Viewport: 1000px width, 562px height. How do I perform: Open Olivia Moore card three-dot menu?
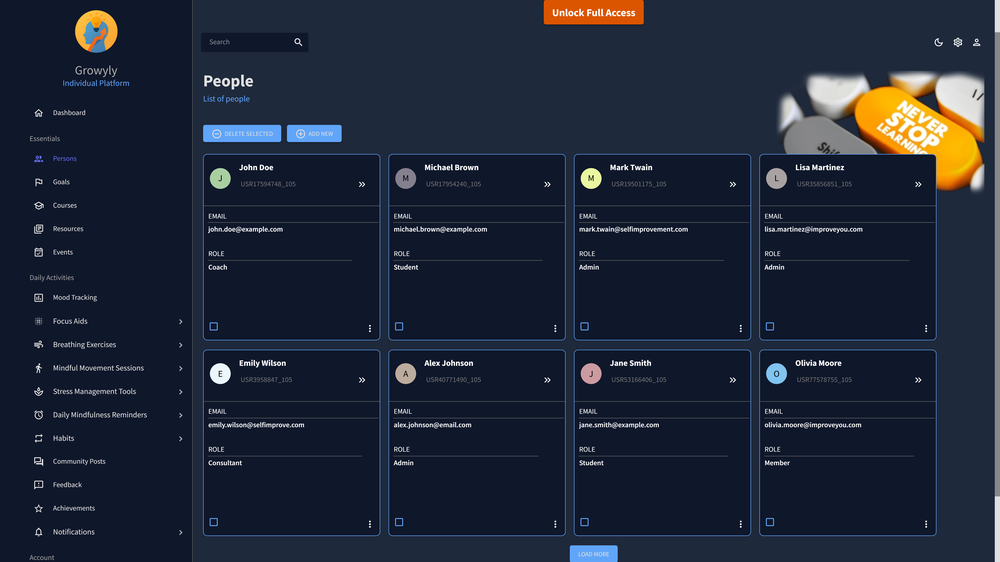coord(926,524)
